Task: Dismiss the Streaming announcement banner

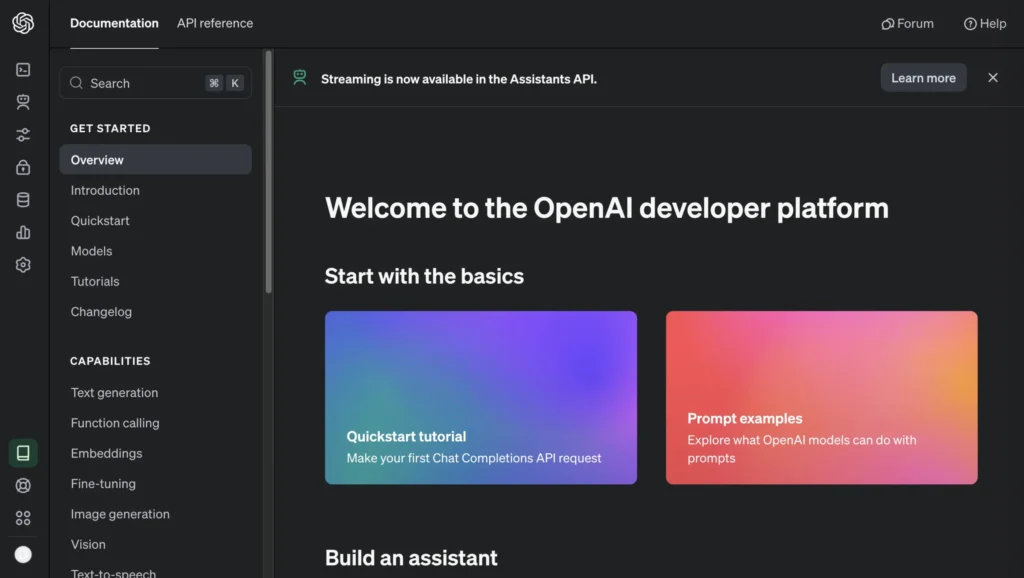Action: (993, 77)
